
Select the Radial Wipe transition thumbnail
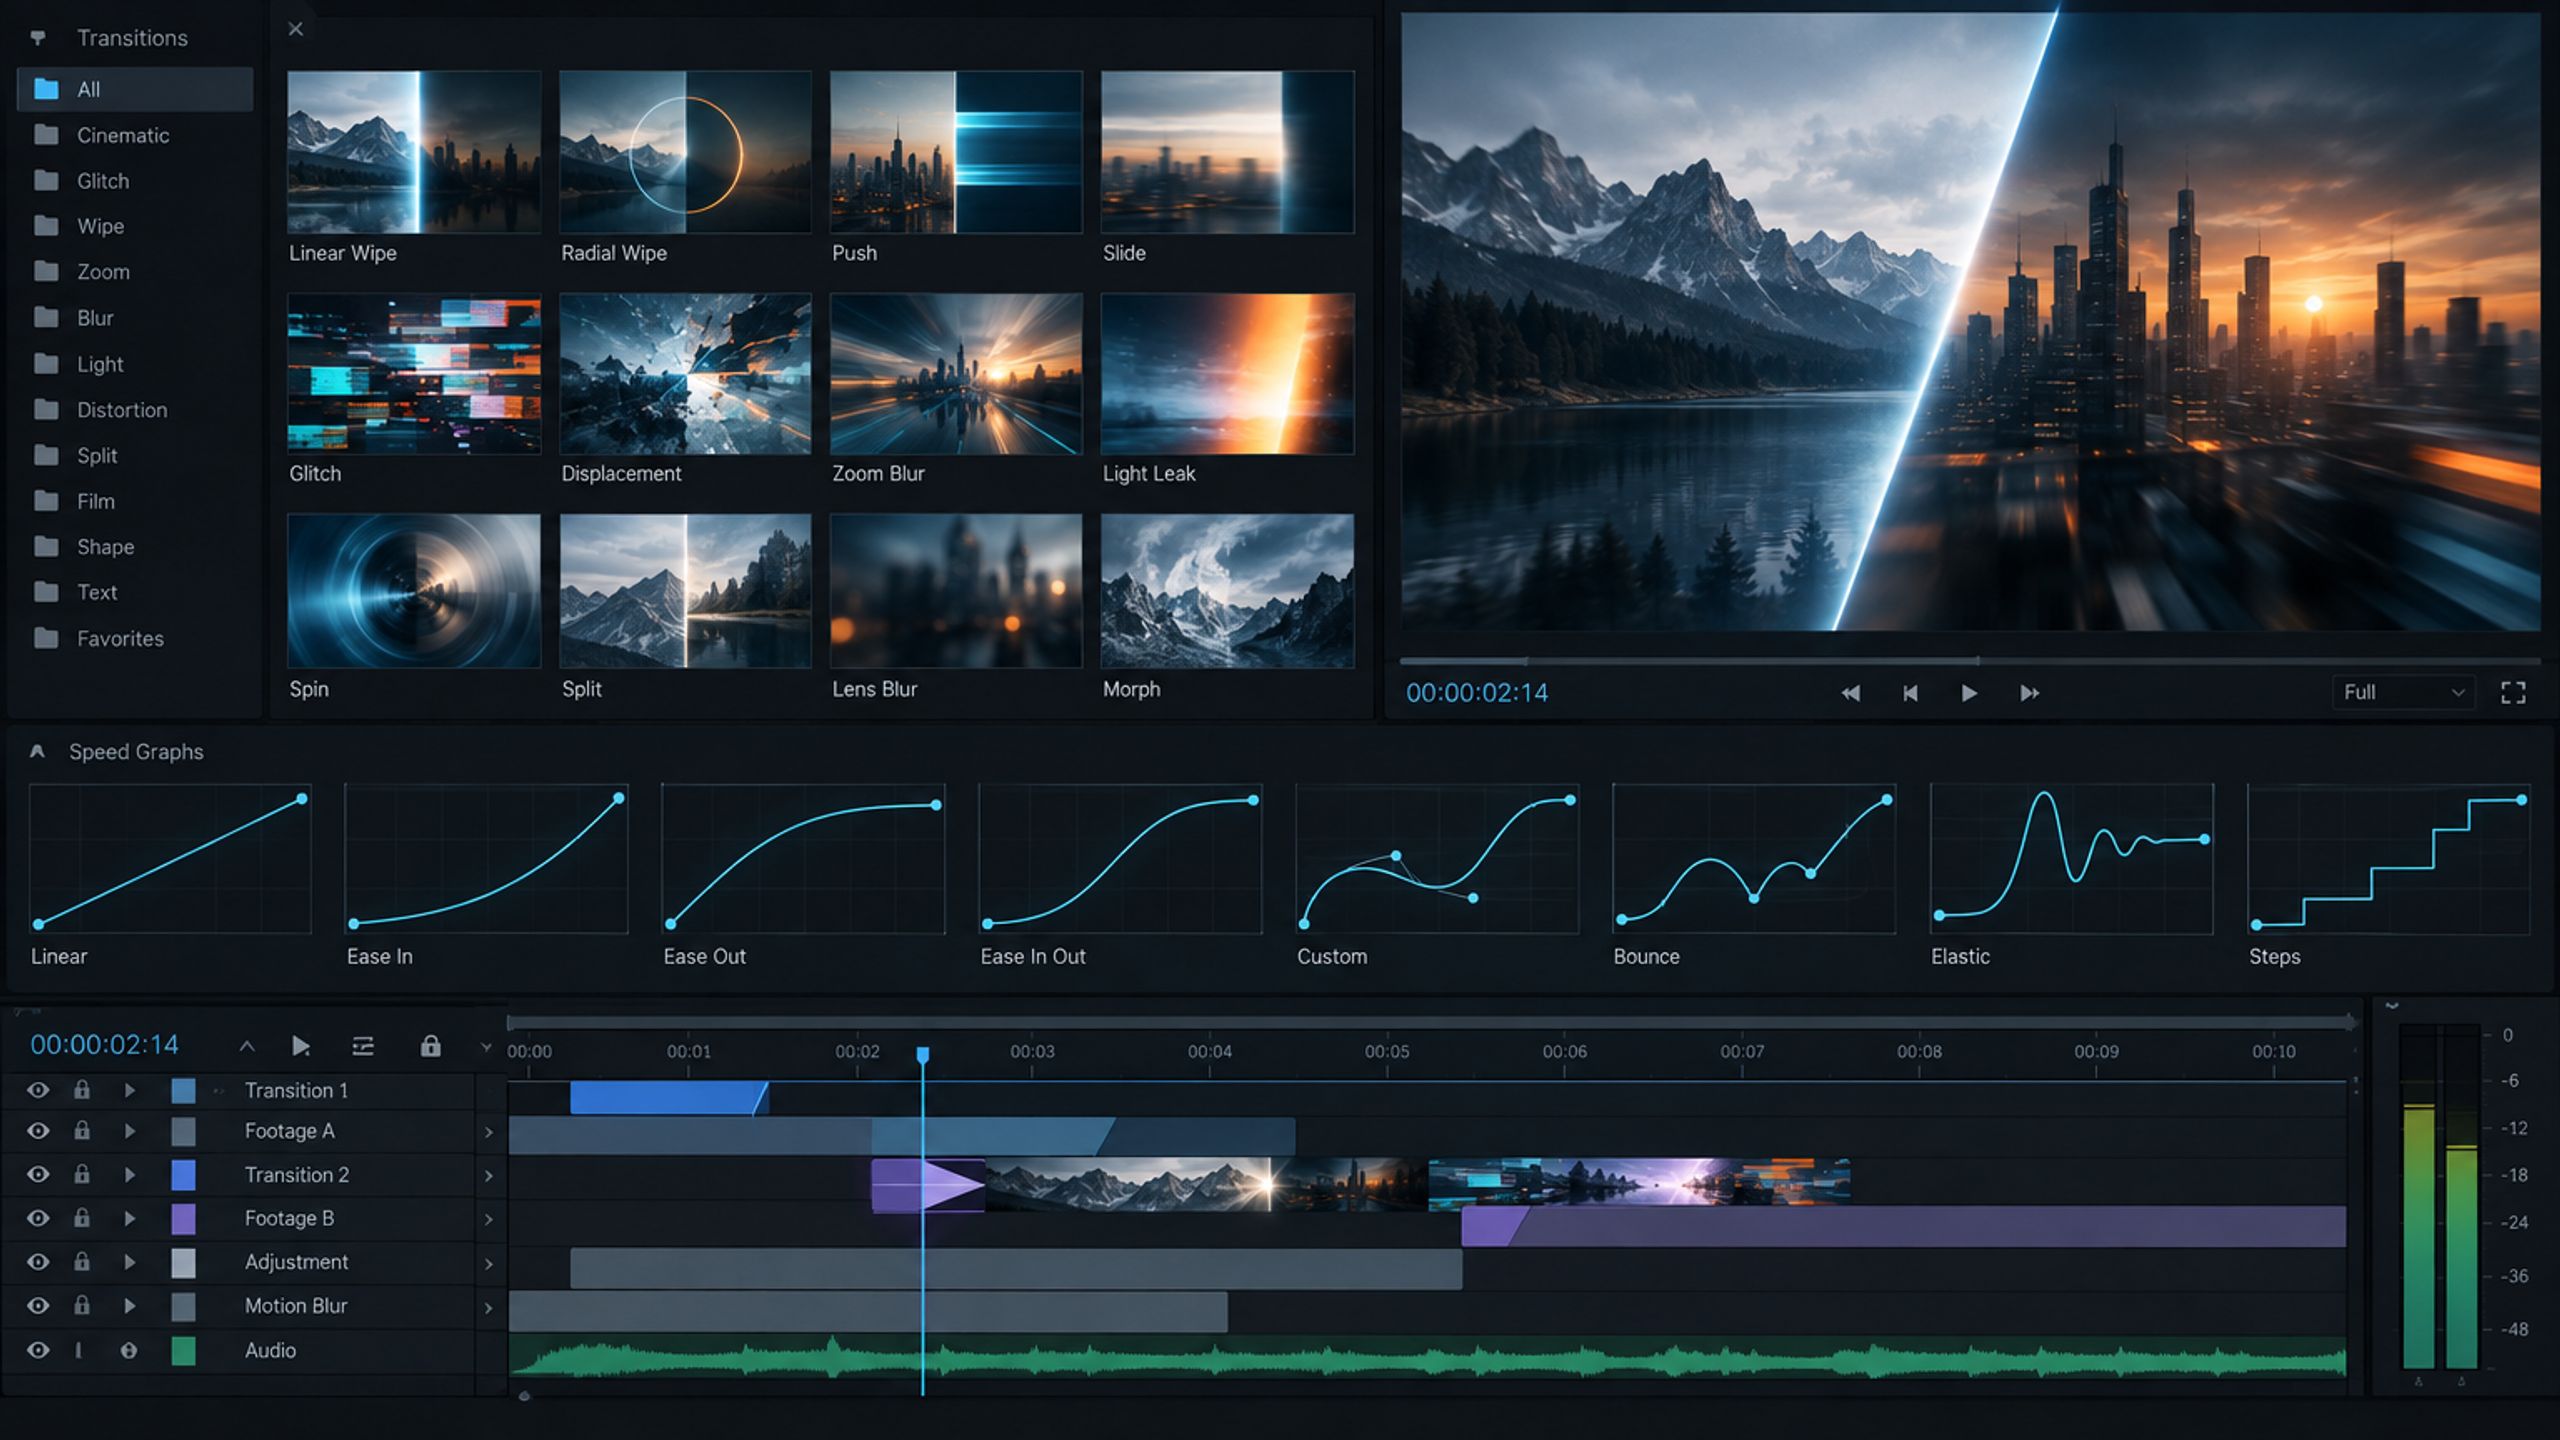click(685, 151)
